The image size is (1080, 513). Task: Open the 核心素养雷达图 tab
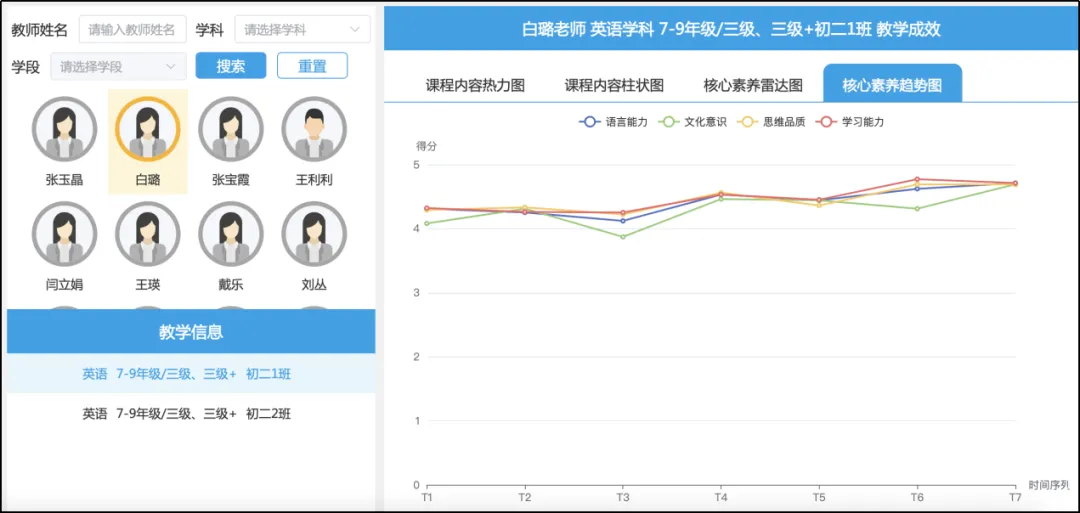[753, 85]
